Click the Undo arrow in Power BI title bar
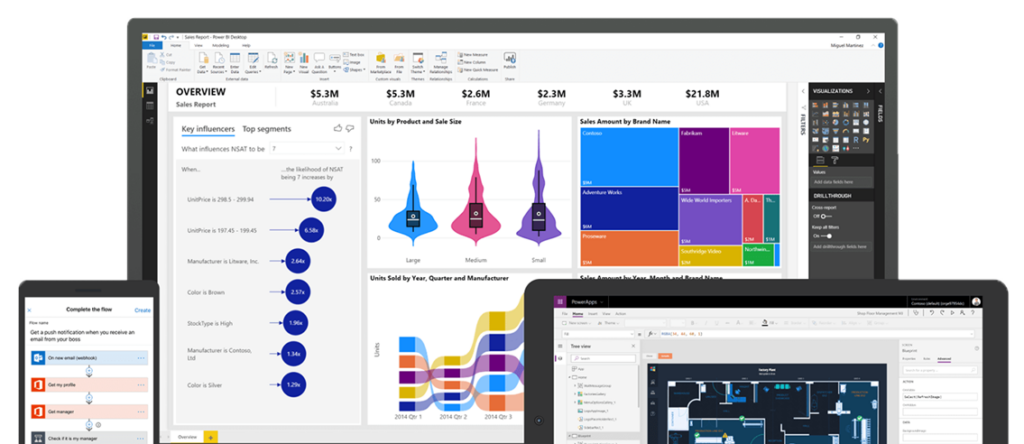 tap(164, 38)
